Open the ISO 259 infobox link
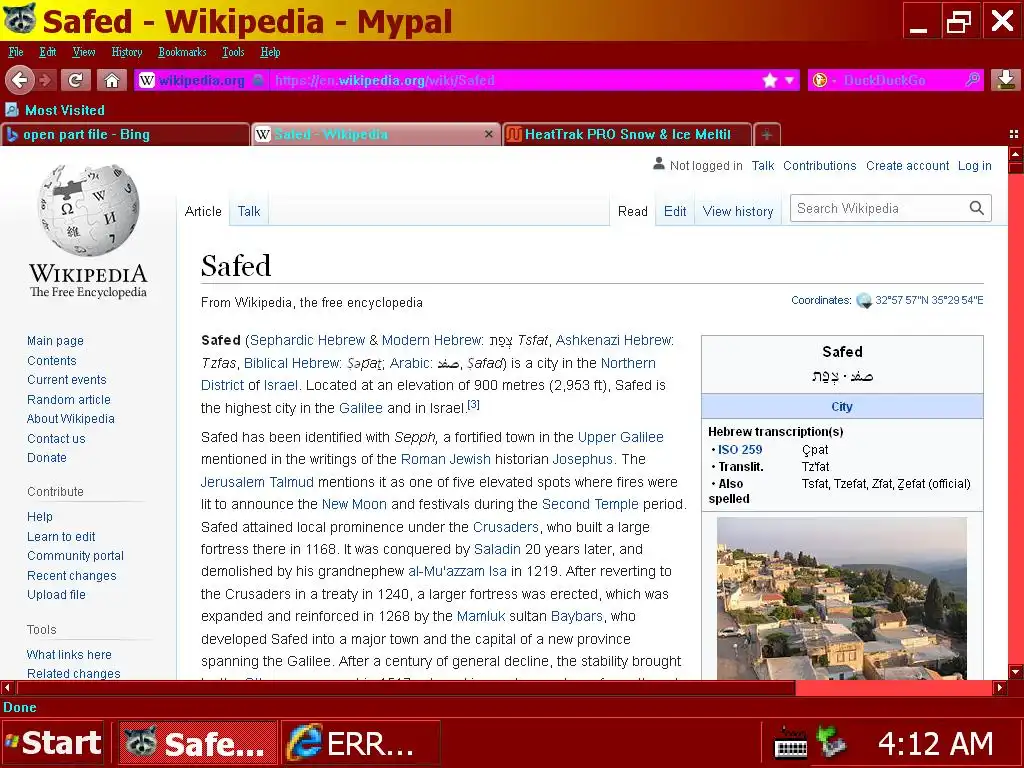This screenshot has height=768, width=1024. click(x=740, y=449)
